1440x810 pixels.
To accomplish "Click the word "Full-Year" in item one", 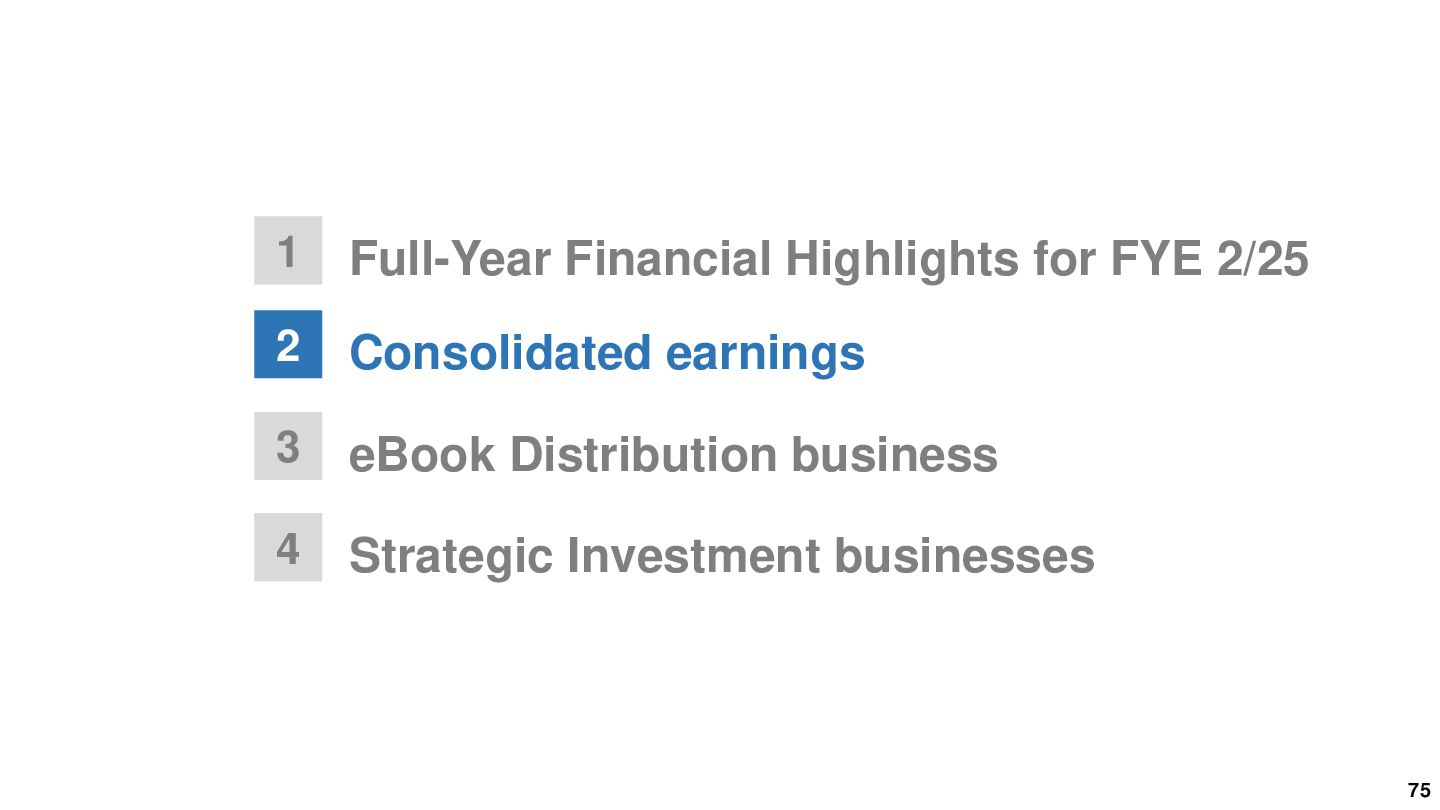I will 450,259.
